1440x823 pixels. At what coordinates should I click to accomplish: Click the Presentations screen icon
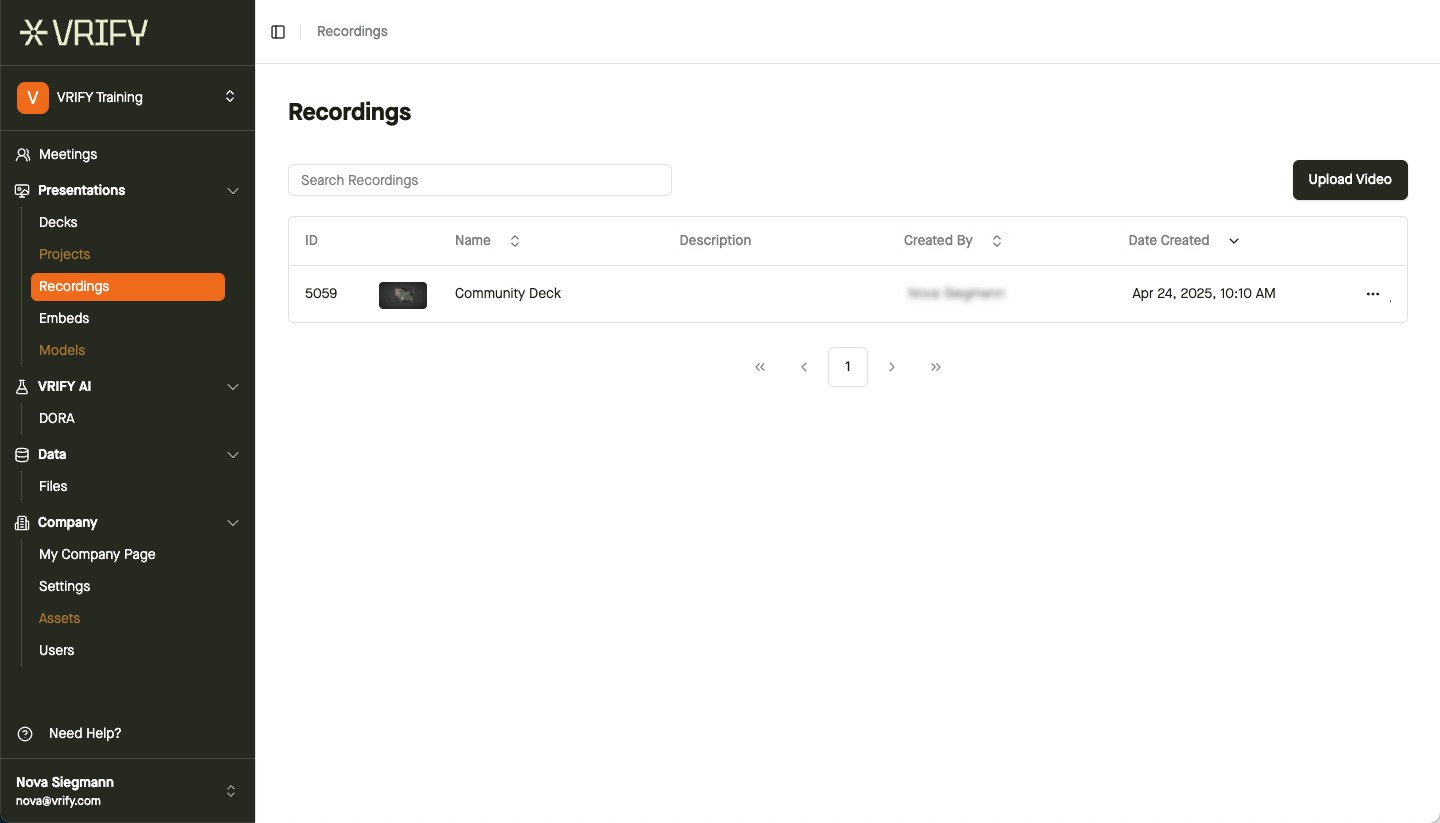(x=22, y=190)
